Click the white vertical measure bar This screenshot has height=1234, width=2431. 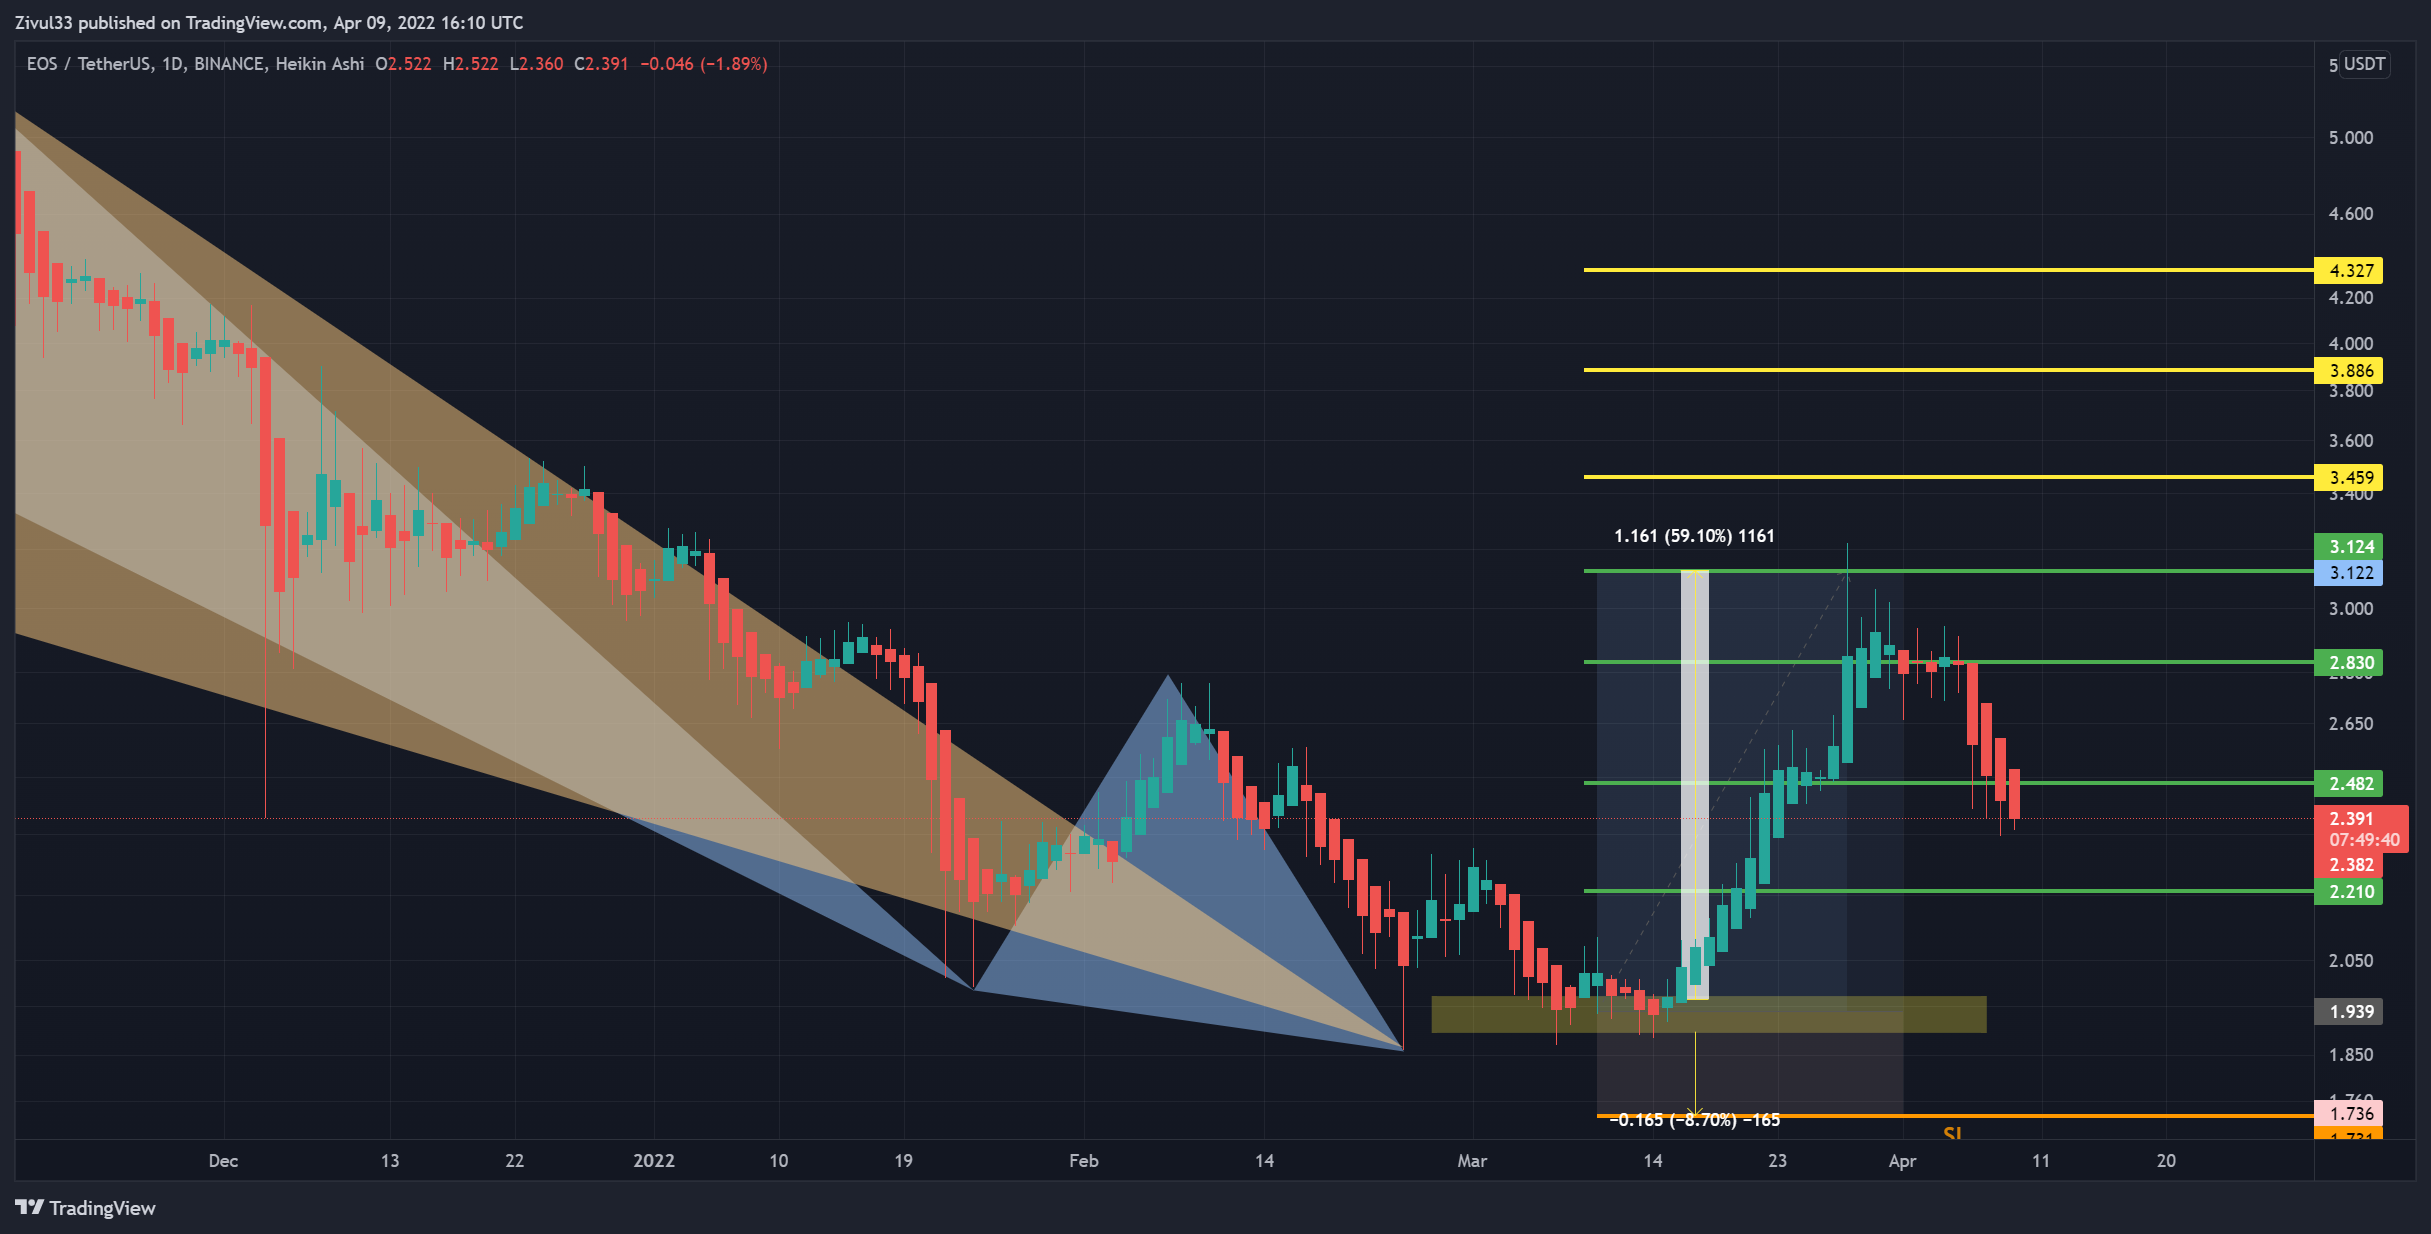click(1695, 785)
